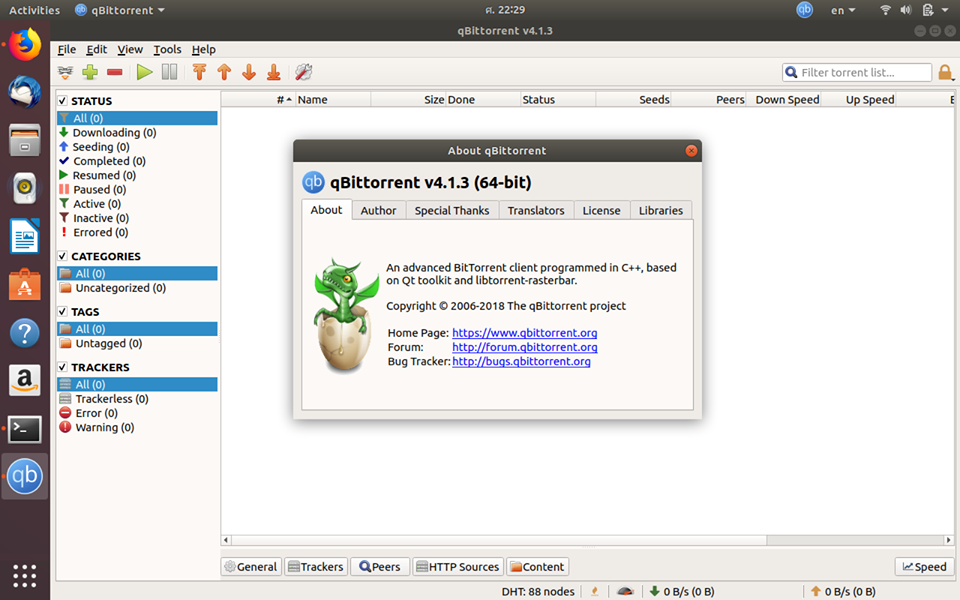The width and height of the screenshot is (960, 600).
Task: Open Thunderbird Mail from the dock
Action: pos(24,92)
